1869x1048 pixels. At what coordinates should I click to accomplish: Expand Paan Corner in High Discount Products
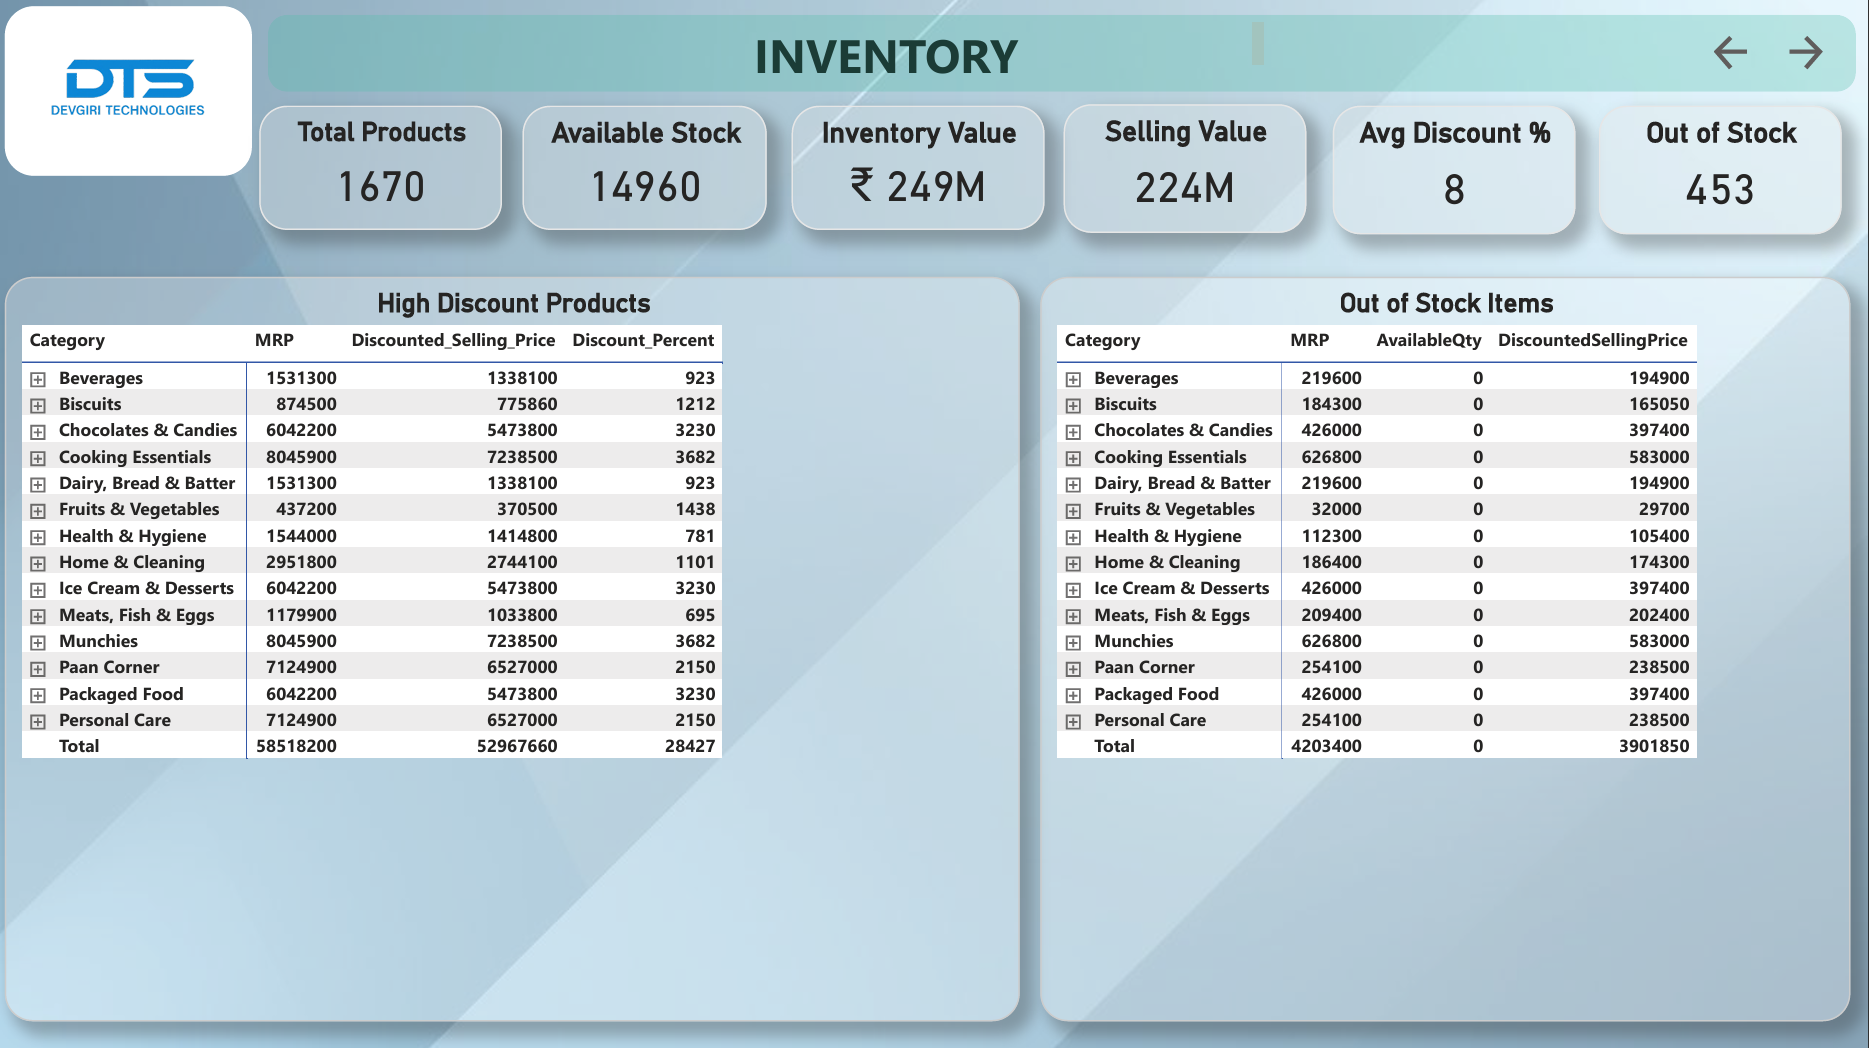(x=38, y=668)
